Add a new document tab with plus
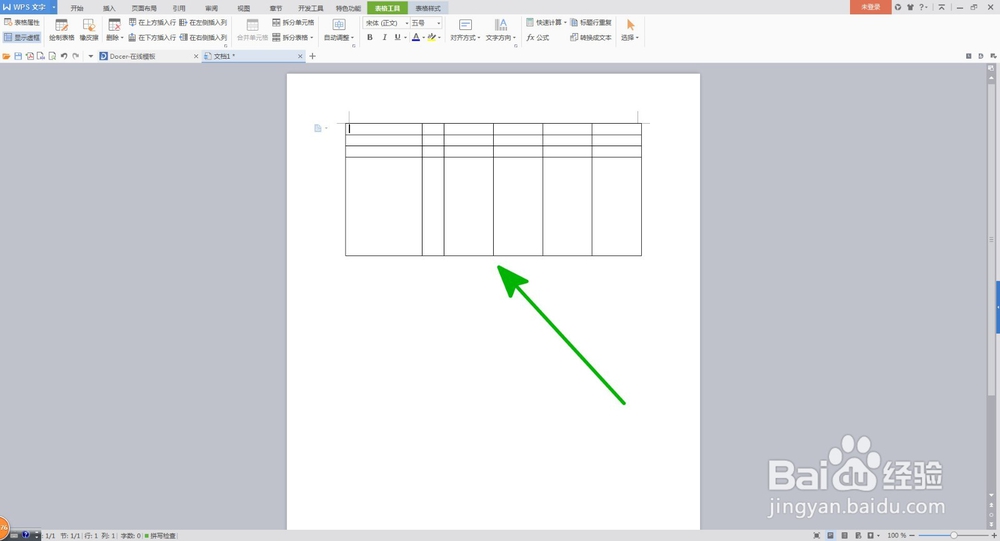 tap(312, 56)
